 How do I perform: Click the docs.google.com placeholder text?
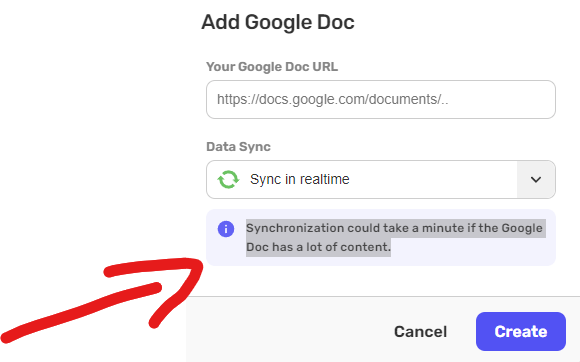(333, 99)
